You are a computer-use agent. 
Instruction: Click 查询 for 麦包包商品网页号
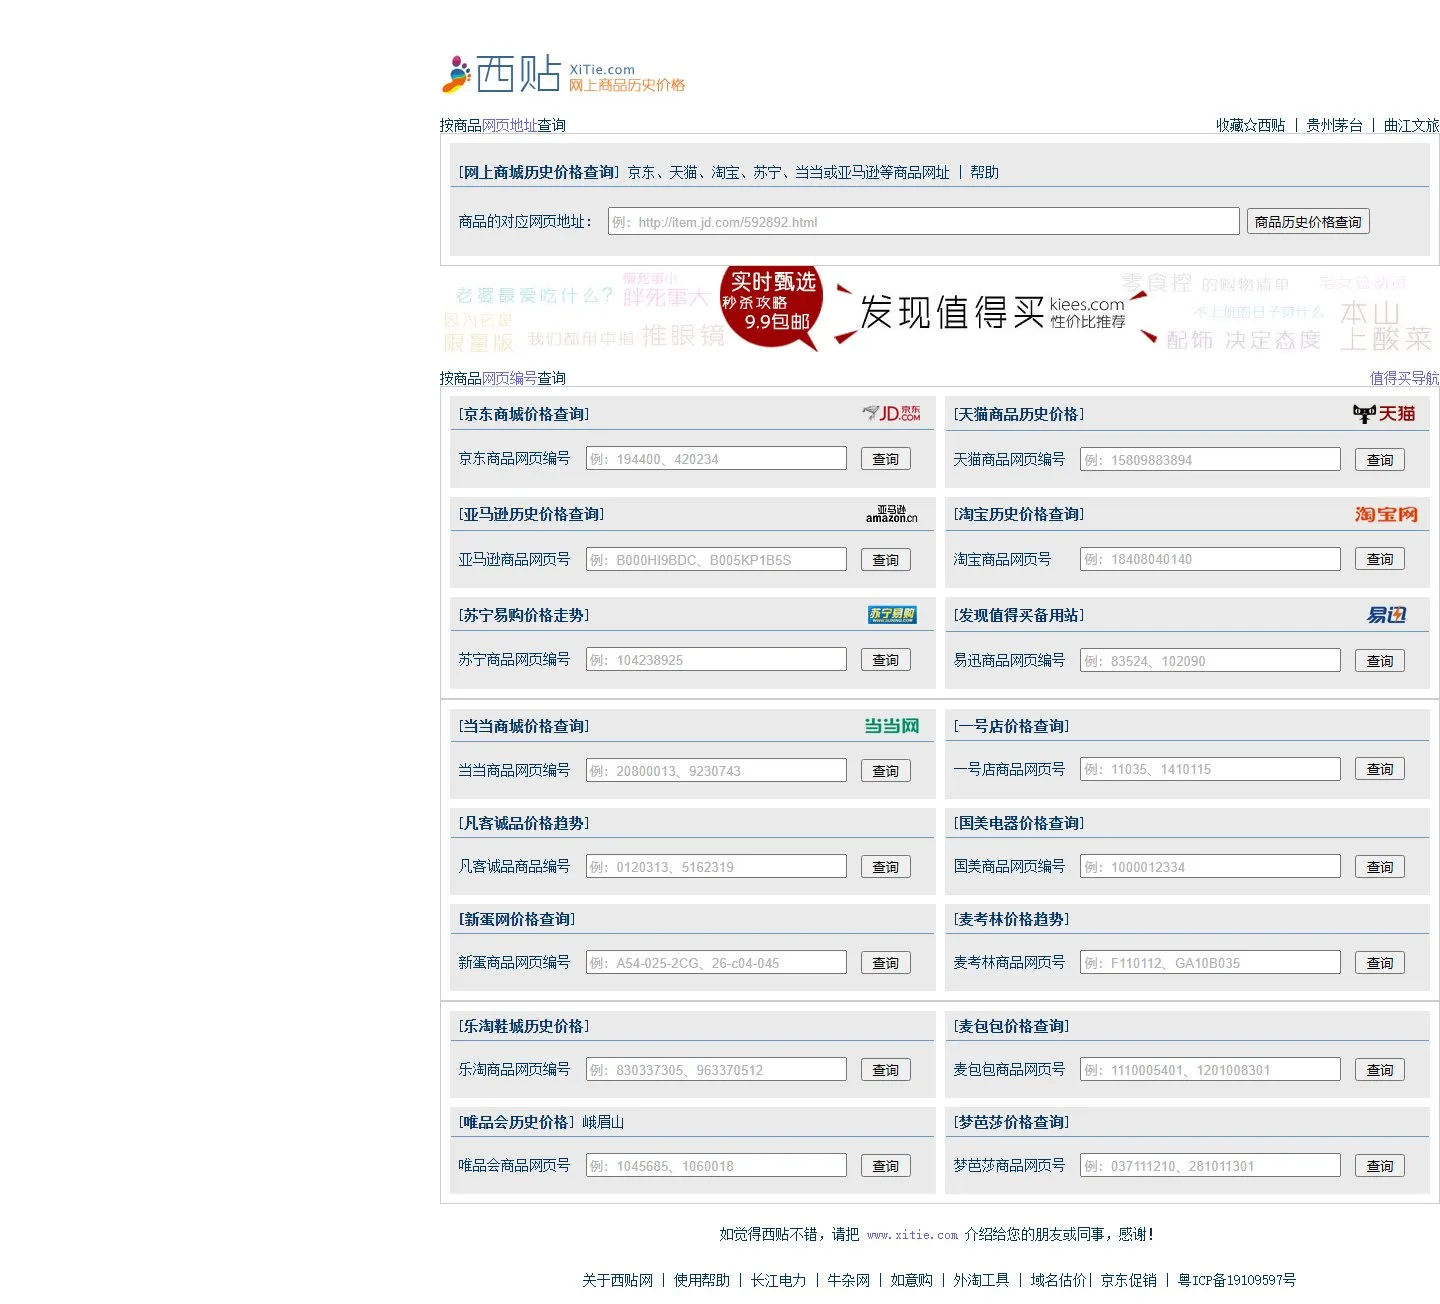[1380, 1070]
